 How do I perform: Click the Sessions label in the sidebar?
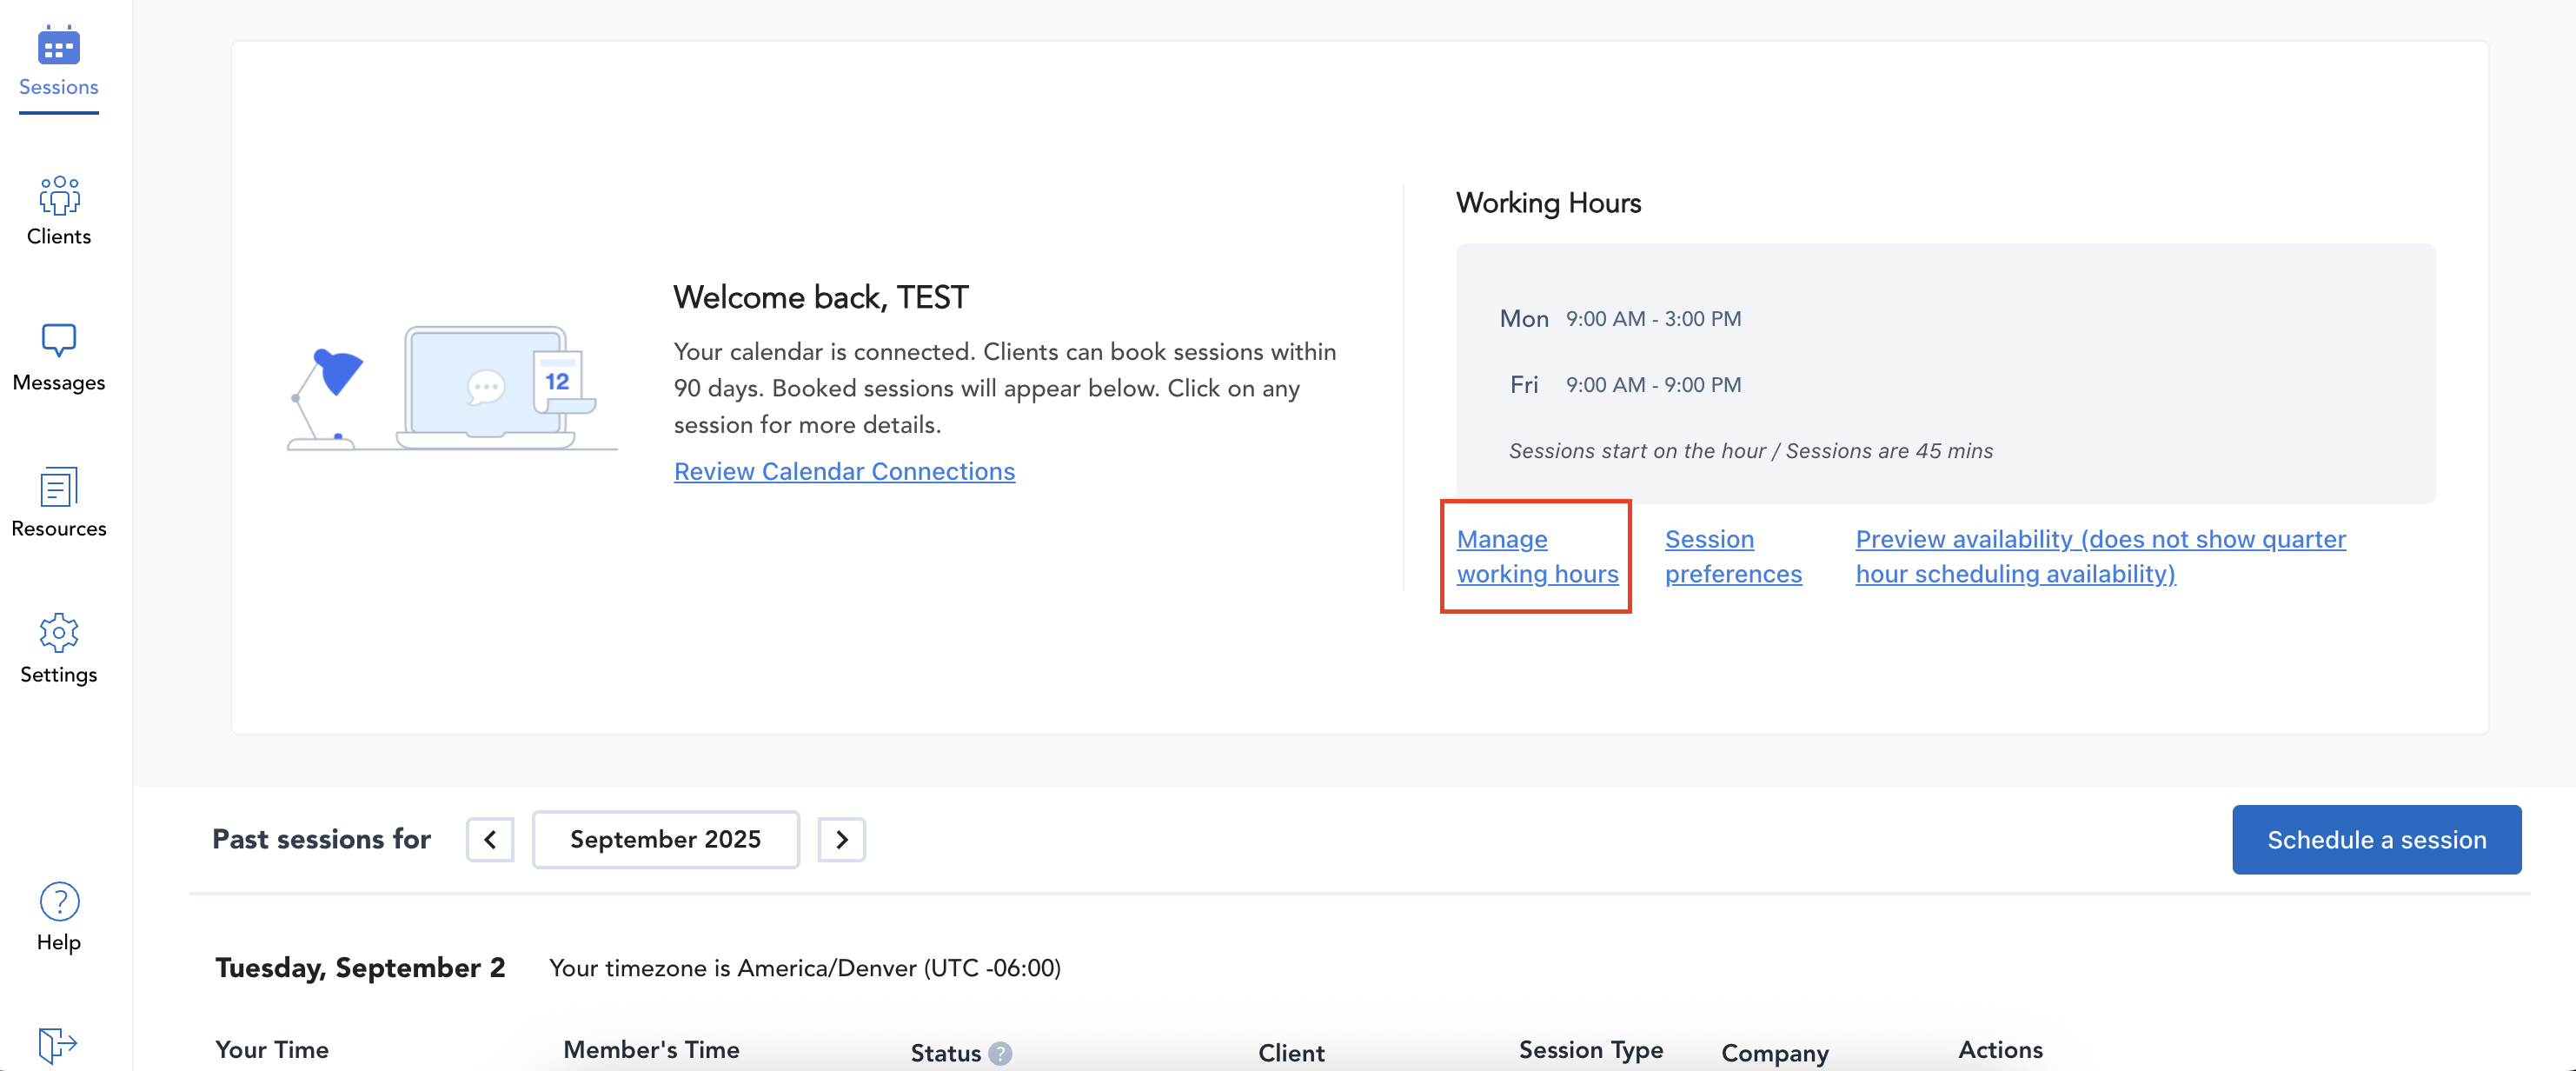tap(58, 87)
